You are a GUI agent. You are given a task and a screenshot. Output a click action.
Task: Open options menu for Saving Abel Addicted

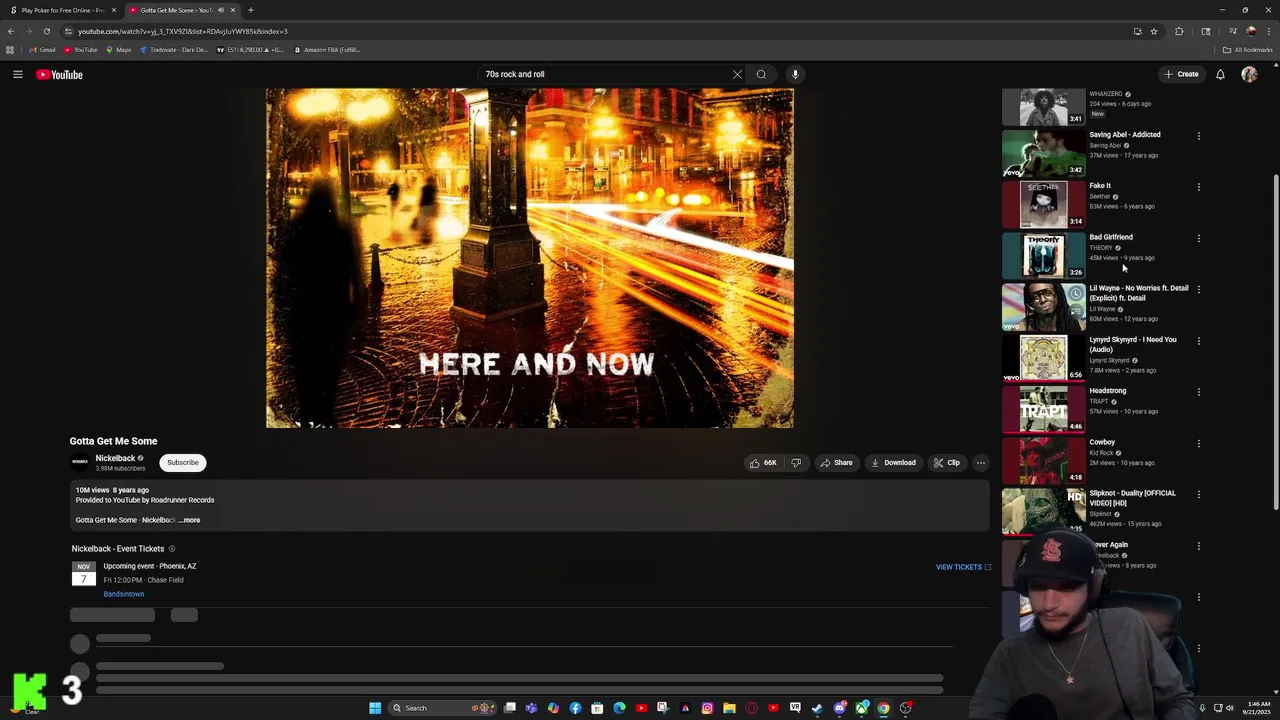pyautogui.click(x=1199, y=136)
